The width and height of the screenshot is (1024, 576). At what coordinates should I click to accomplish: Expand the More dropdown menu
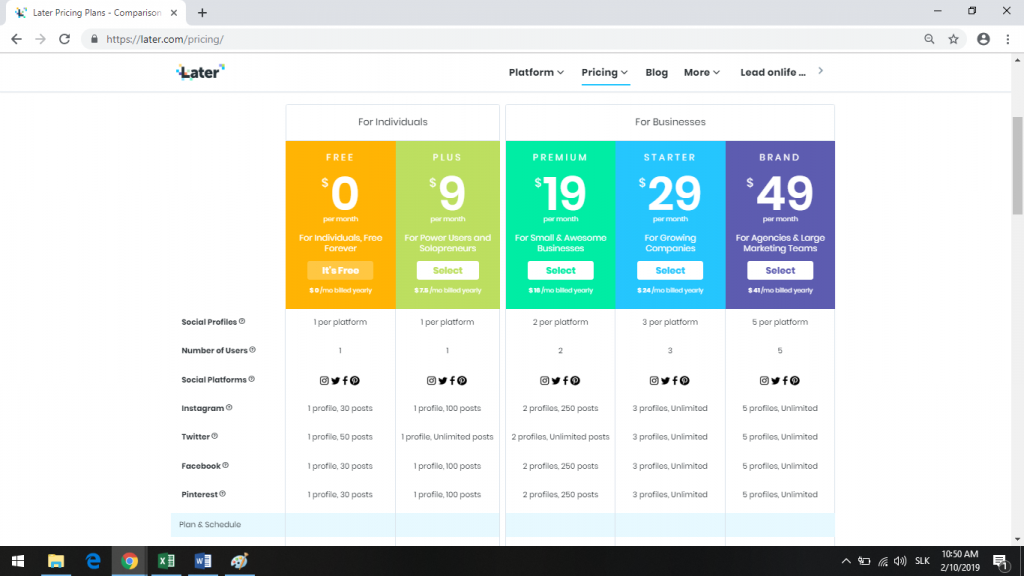click(x=701, y=72)
